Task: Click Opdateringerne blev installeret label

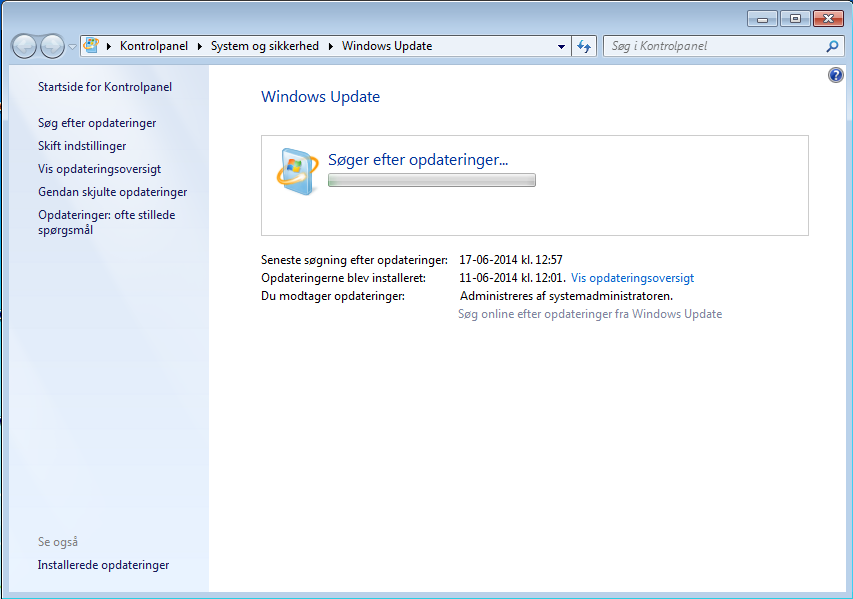Action: pyautogui.click(x=343, y=278)
